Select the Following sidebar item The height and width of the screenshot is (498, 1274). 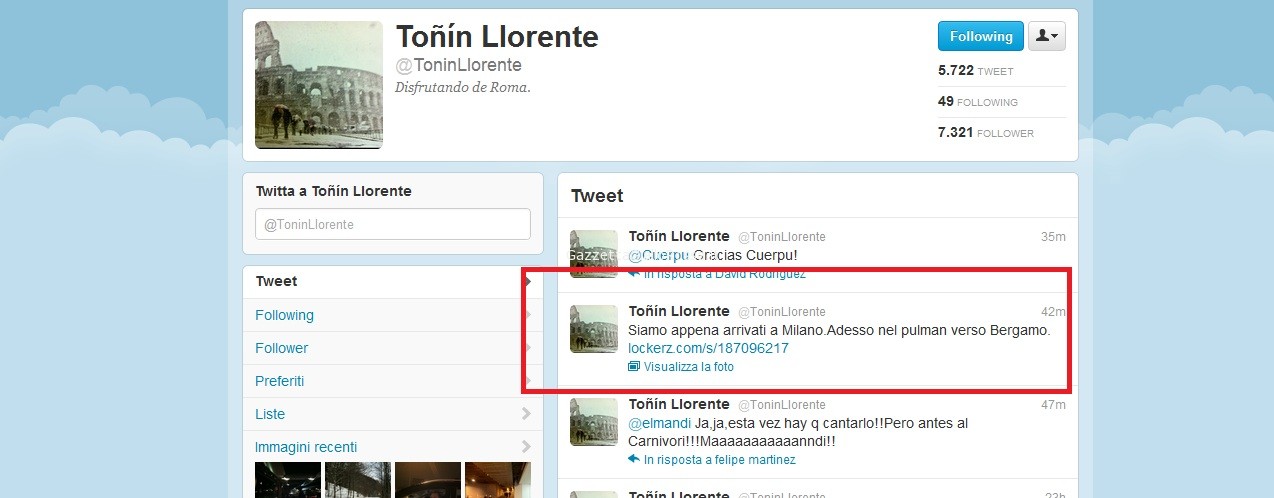393,315
